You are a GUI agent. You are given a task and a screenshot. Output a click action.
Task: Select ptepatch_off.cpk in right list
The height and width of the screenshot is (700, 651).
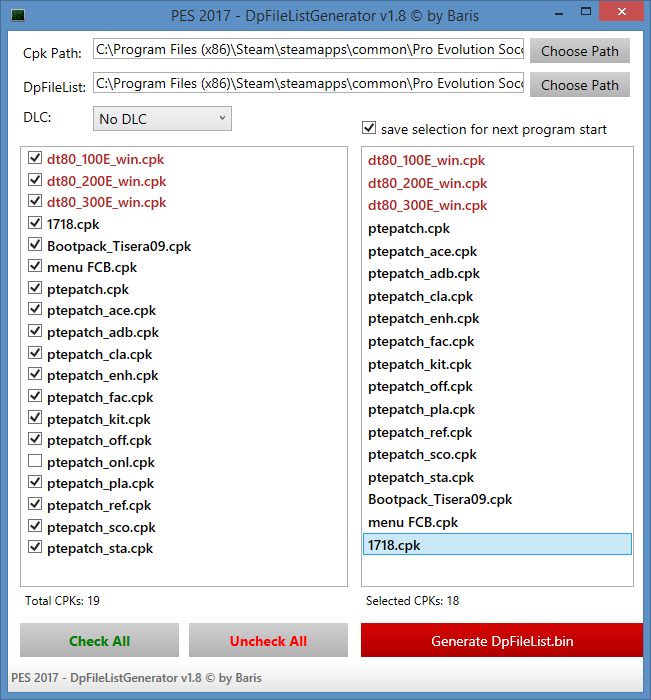(497, 387)
